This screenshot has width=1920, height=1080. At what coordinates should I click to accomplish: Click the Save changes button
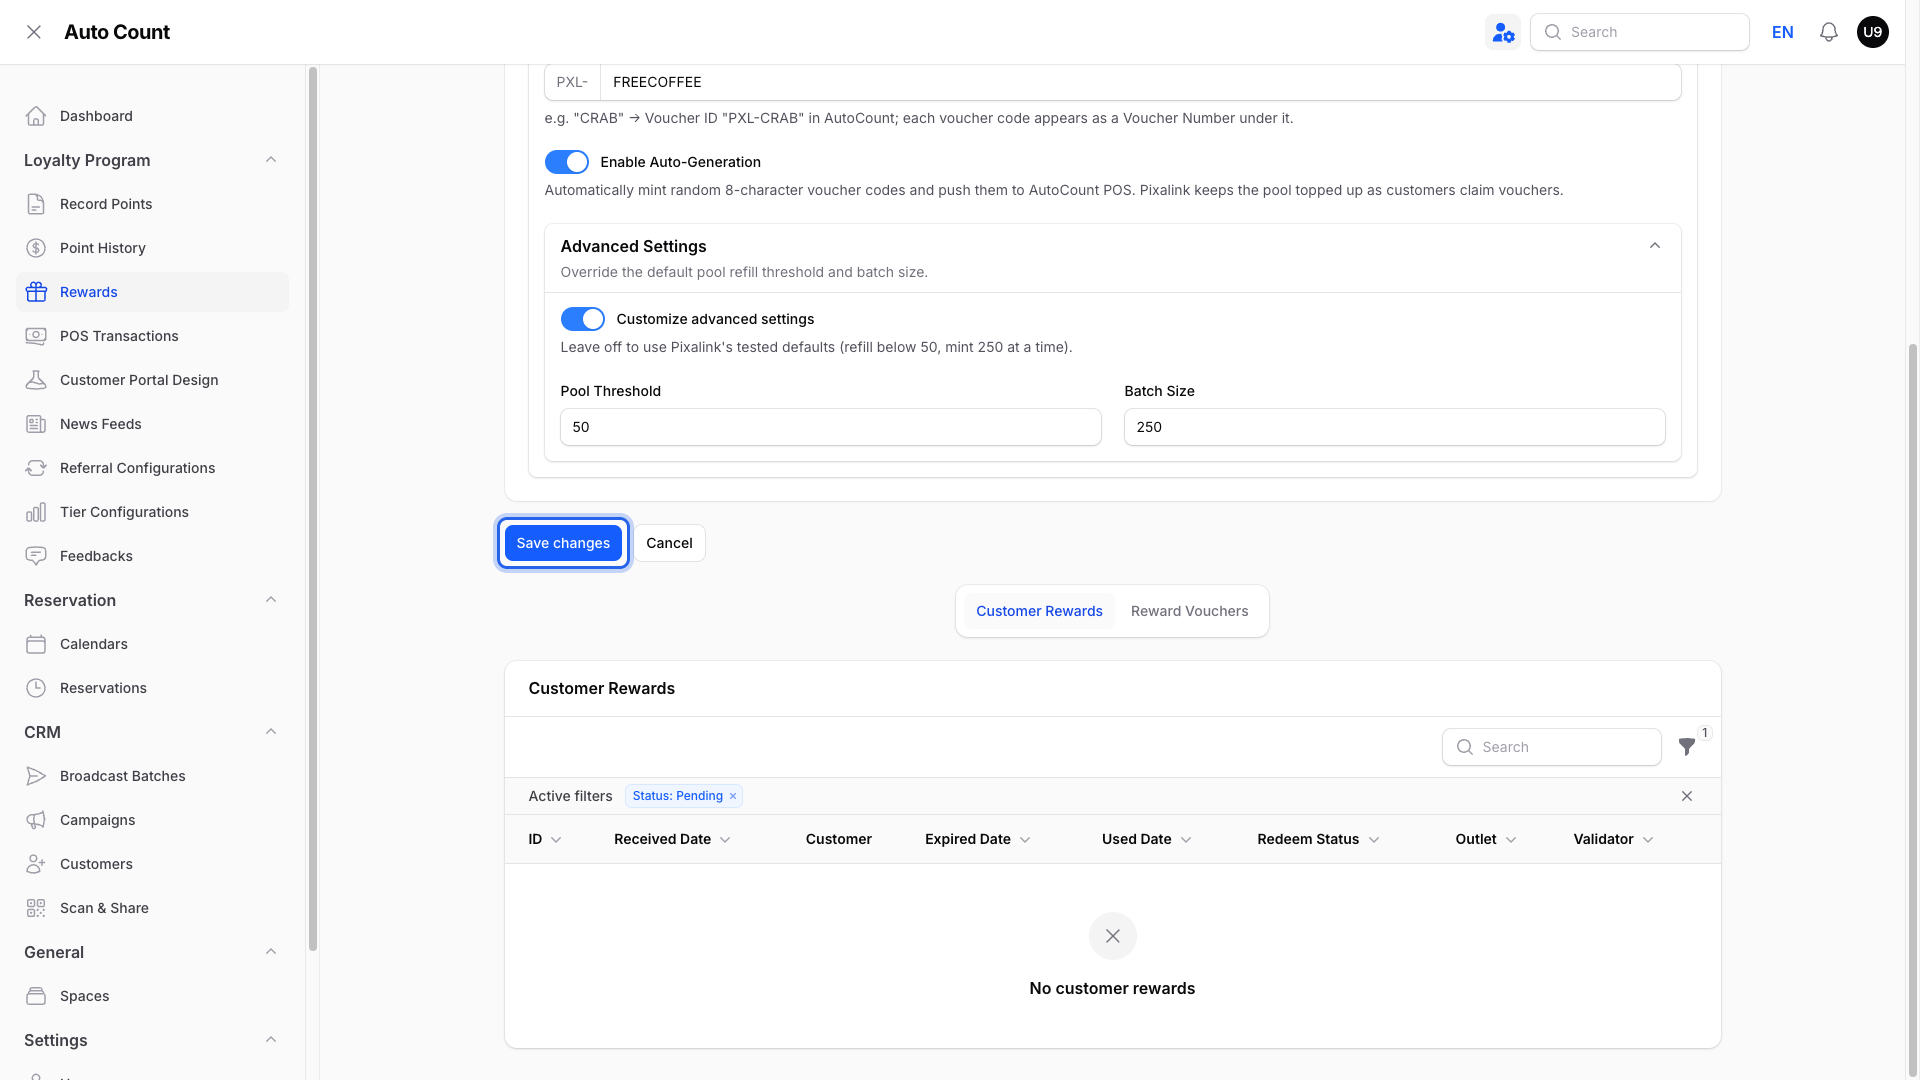tap(563, 543)
